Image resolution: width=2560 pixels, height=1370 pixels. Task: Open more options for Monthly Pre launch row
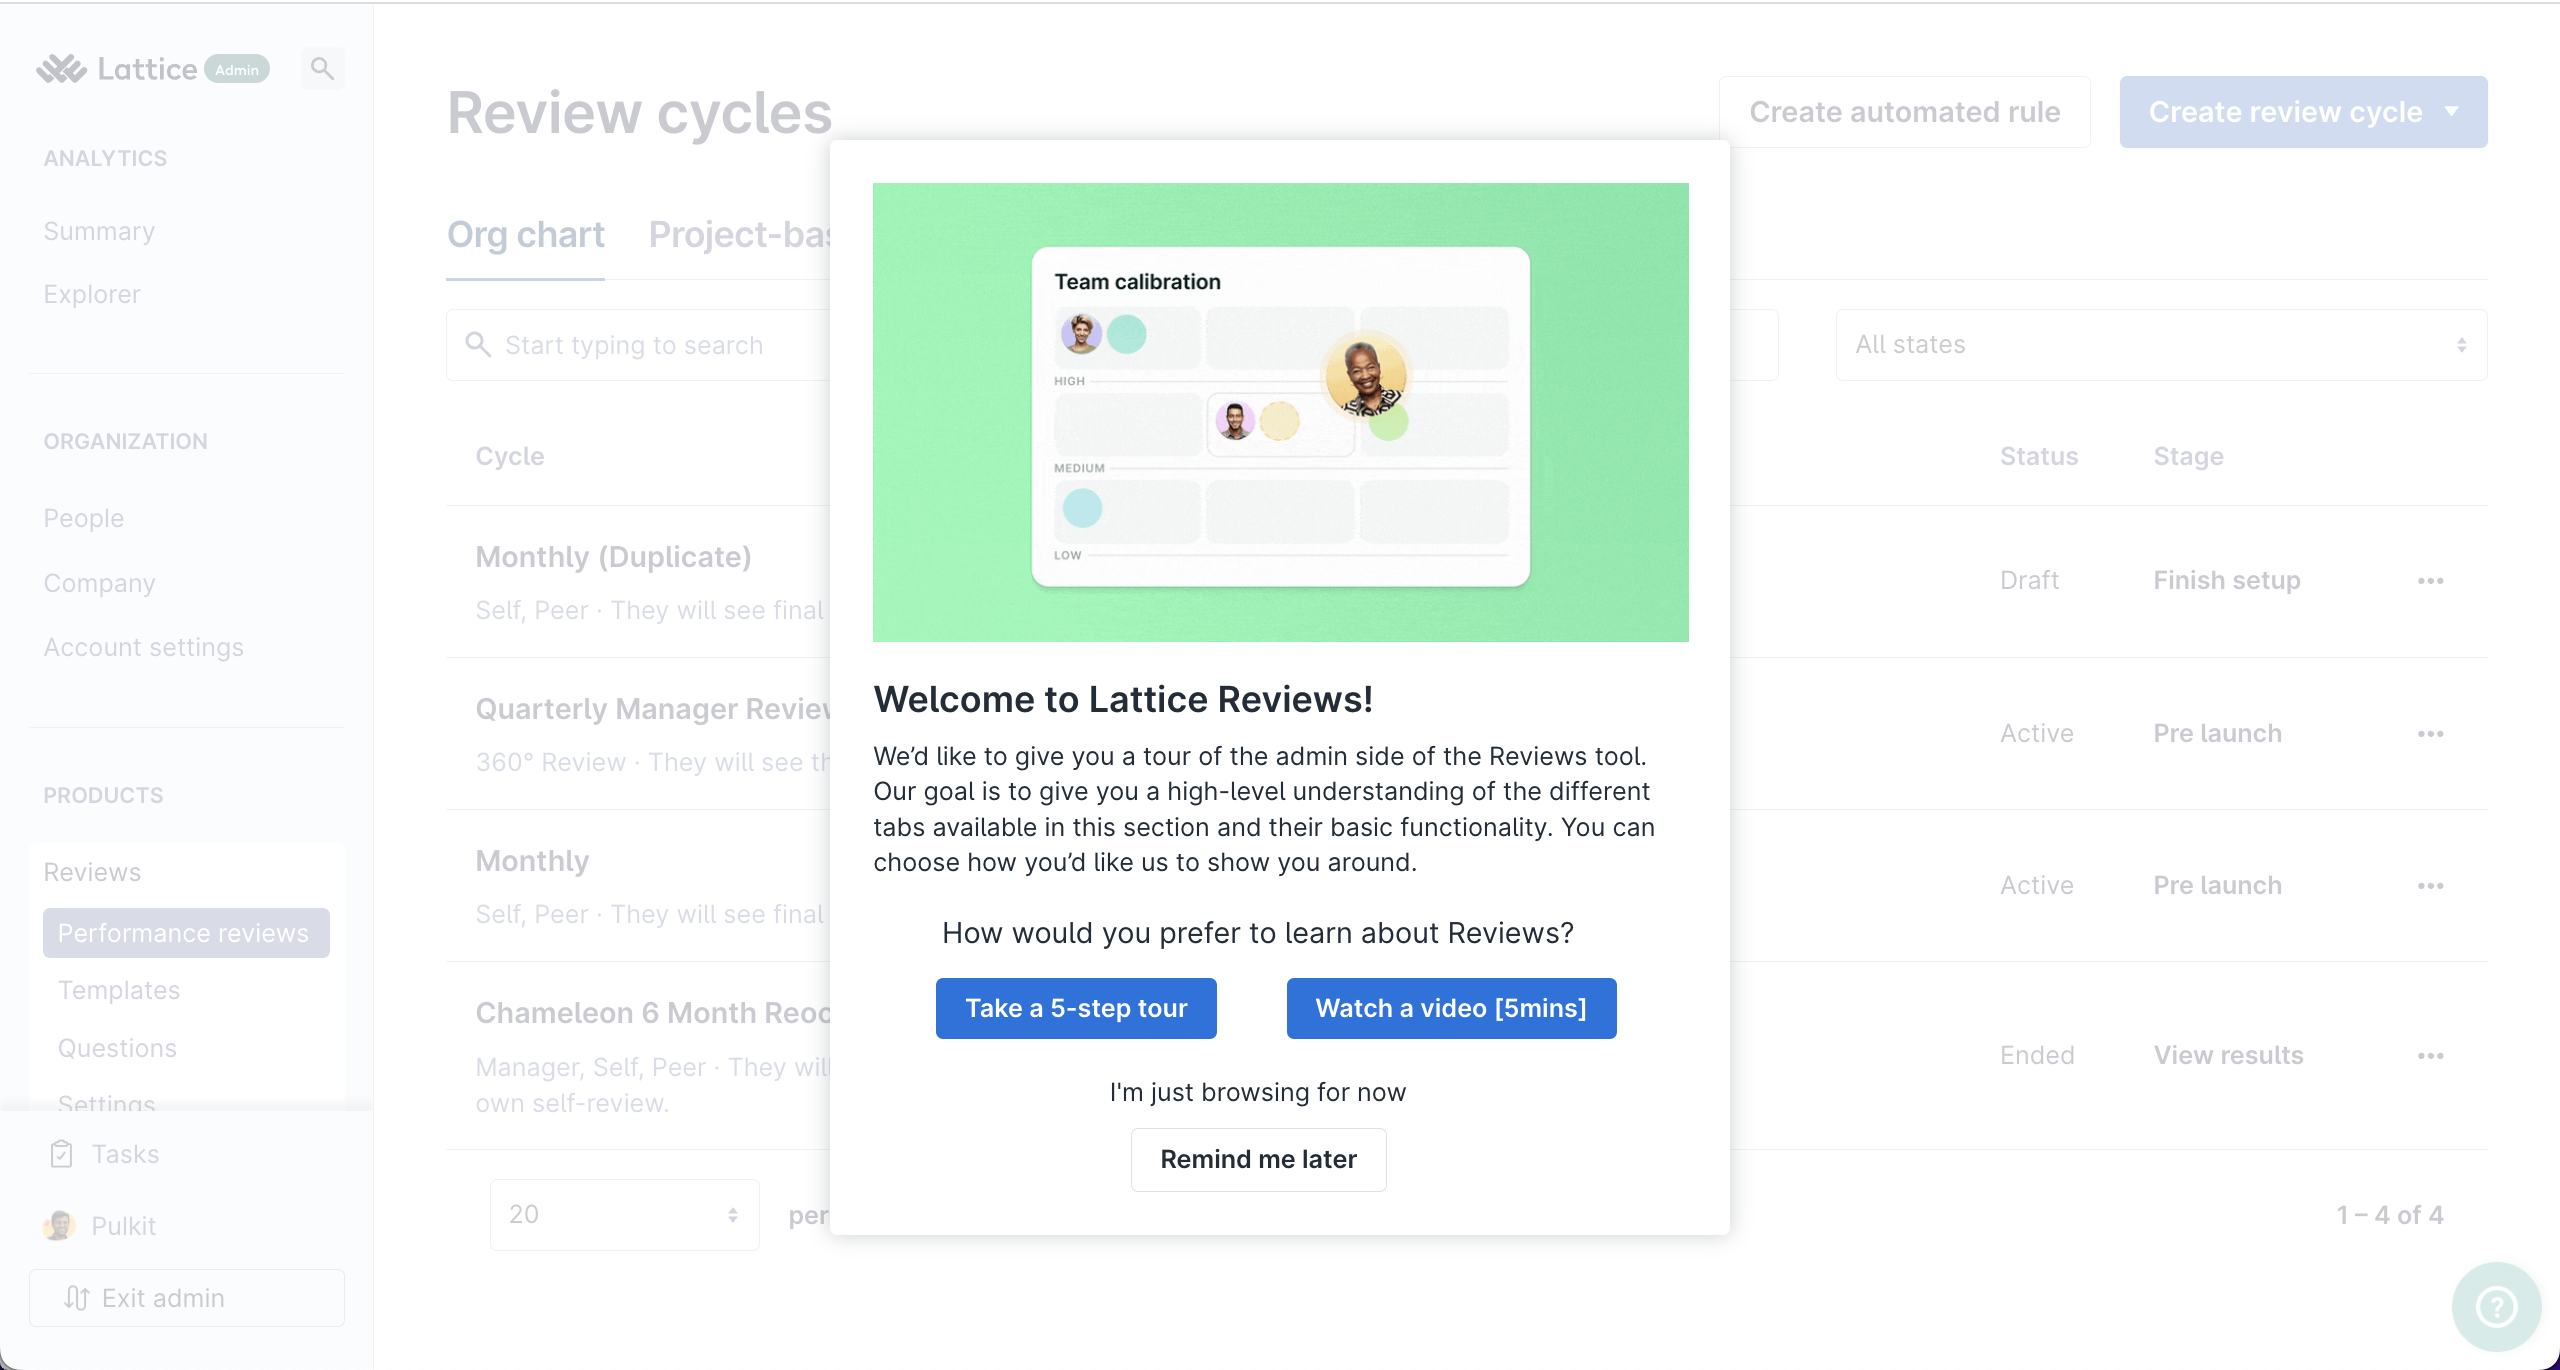(2431, 886)
